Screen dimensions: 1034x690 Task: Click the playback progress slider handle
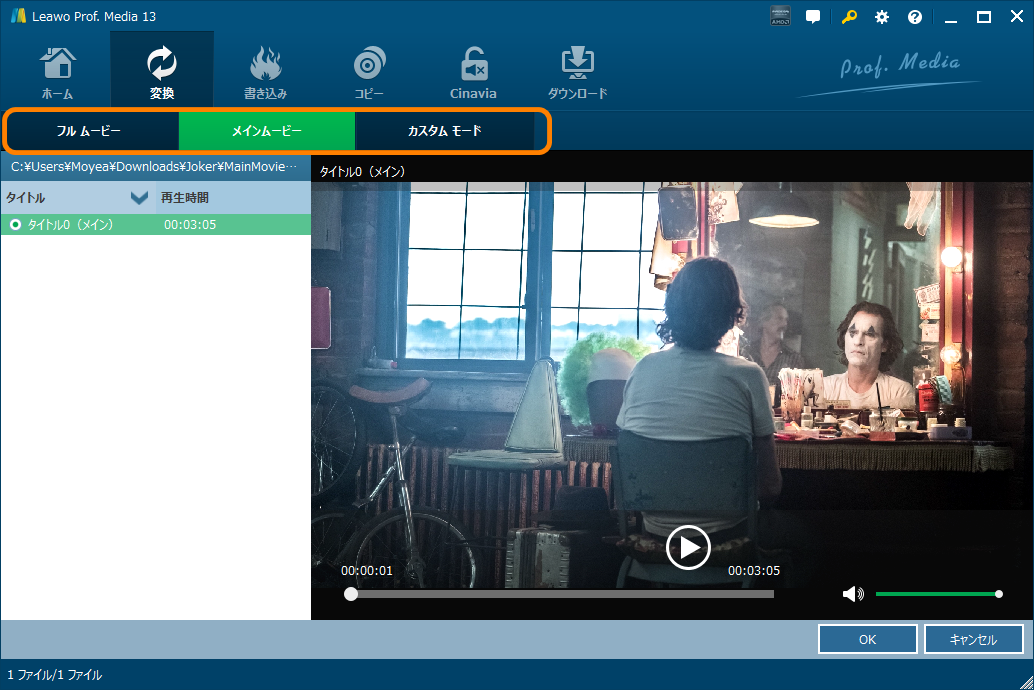[x=351, y=594]
